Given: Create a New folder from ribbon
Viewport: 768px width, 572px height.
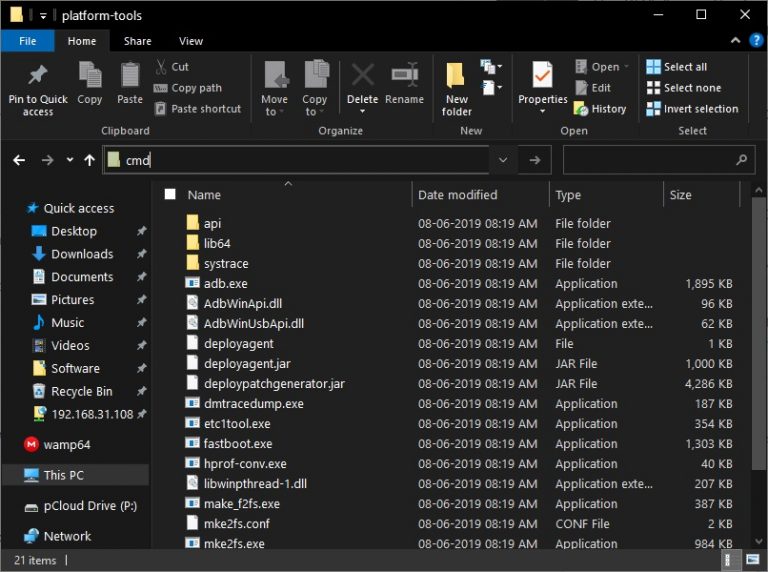Looking at the screenshot, I should pyautogui.click(x=456, y=77).
